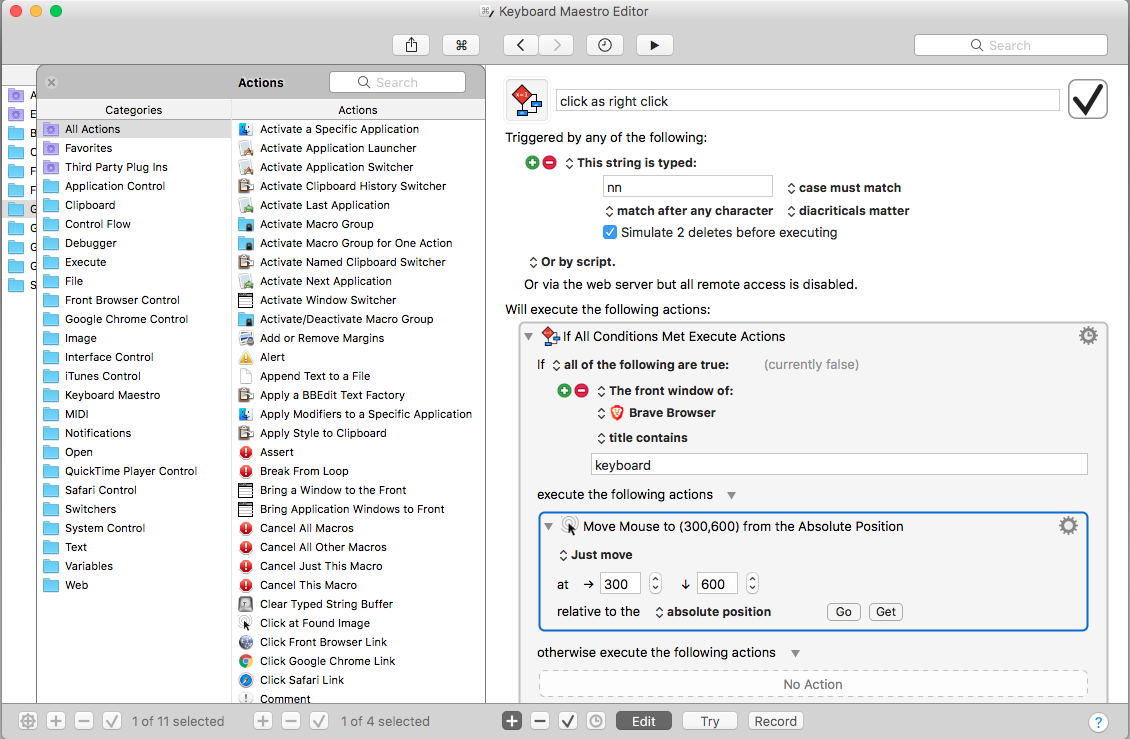
Task: Collapse the Move Mouse action
Action: 548,526
